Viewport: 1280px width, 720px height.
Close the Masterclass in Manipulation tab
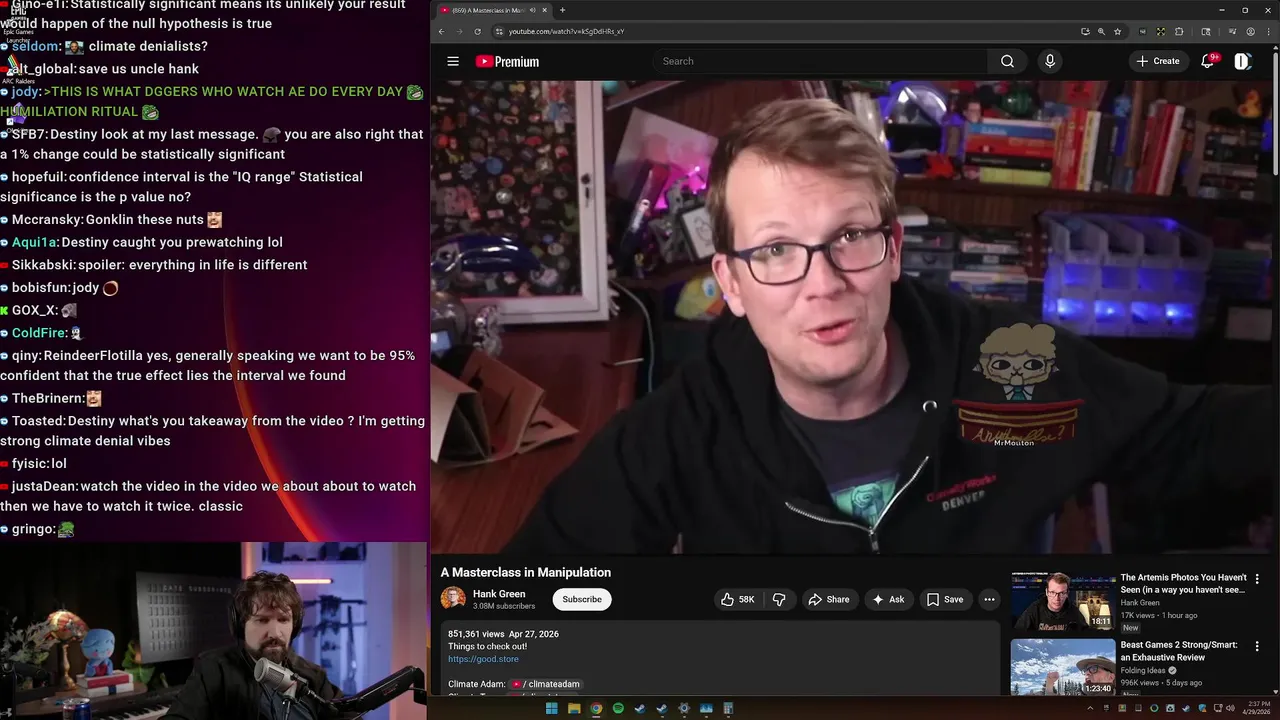point(544,10)
